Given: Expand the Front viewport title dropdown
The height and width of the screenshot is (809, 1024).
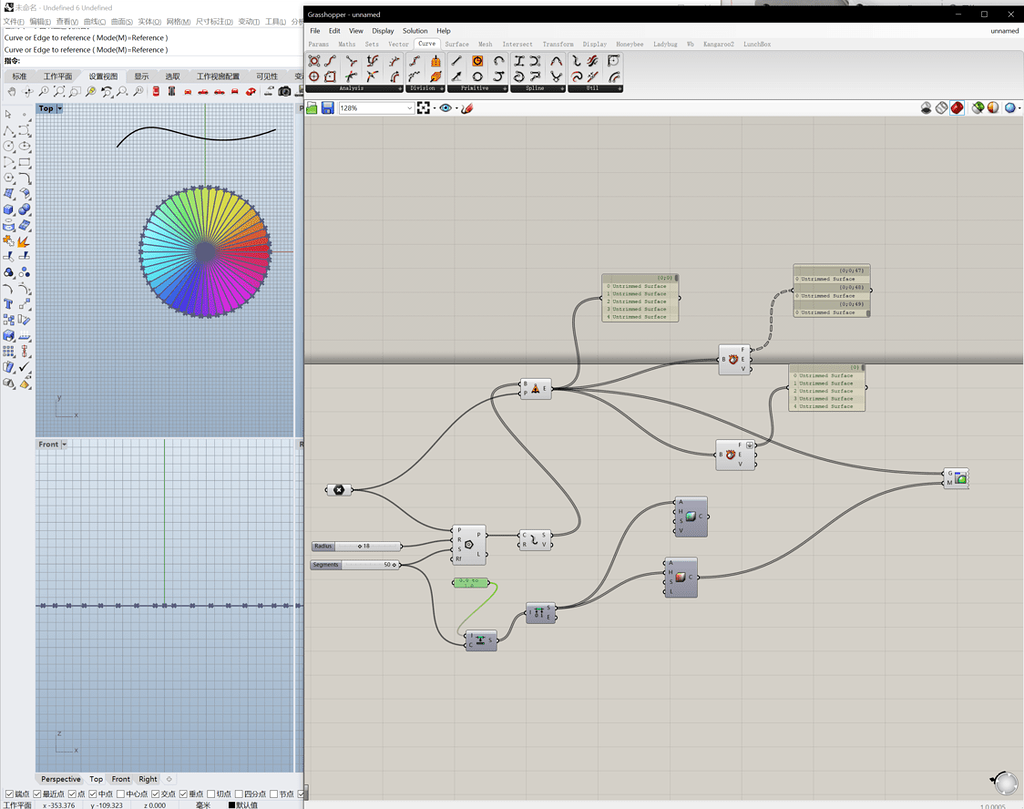Looking at the screenshot, I should click(x=64, y=444).
